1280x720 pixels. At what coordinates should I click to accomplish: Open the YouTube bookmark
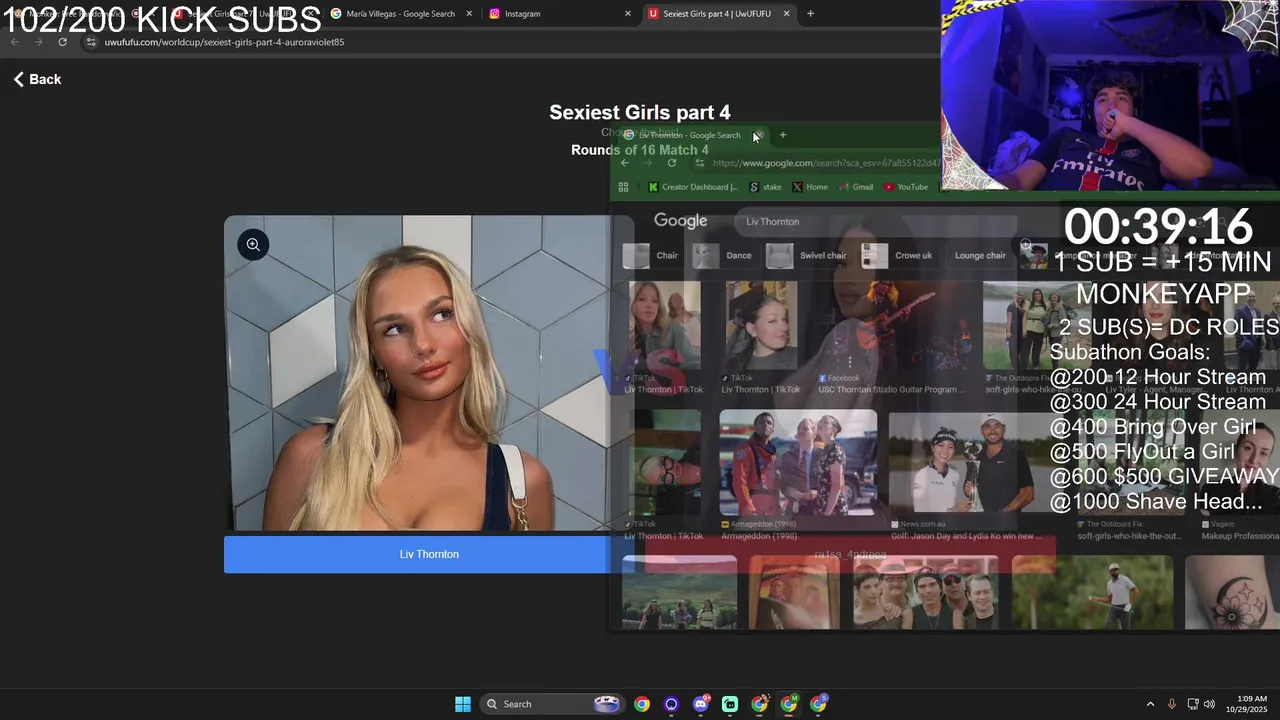pyautogui.click(x=906, y=187)
